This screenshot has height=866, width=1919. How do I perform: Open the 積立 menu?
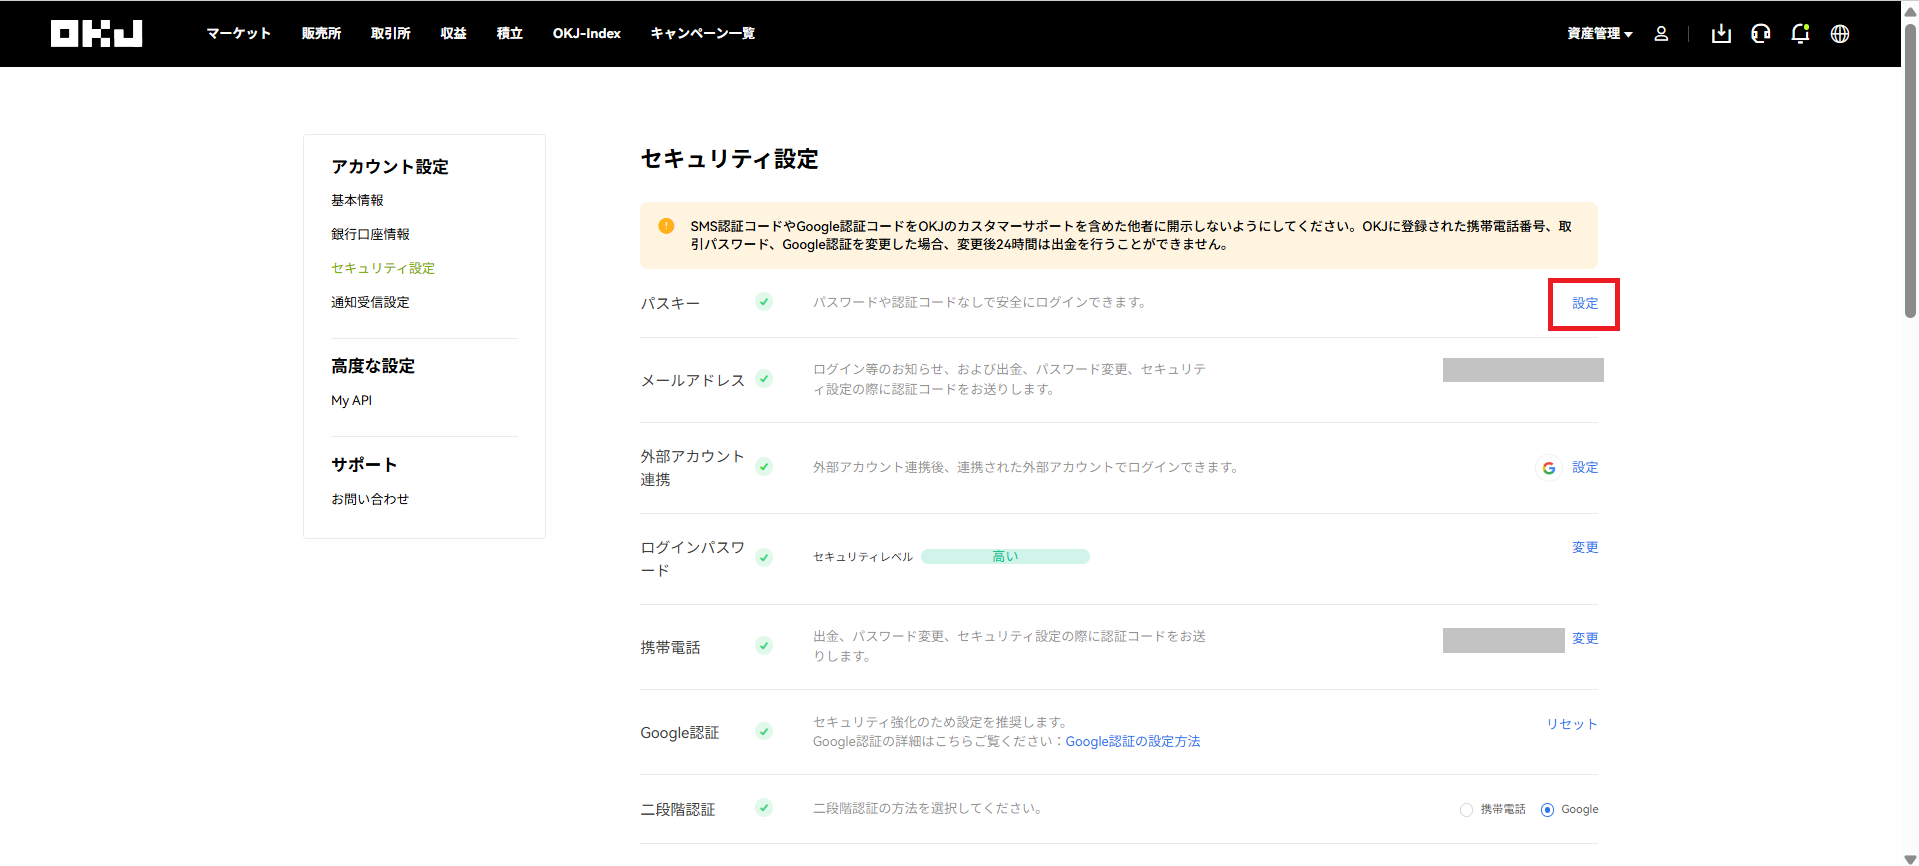[509, 34]
